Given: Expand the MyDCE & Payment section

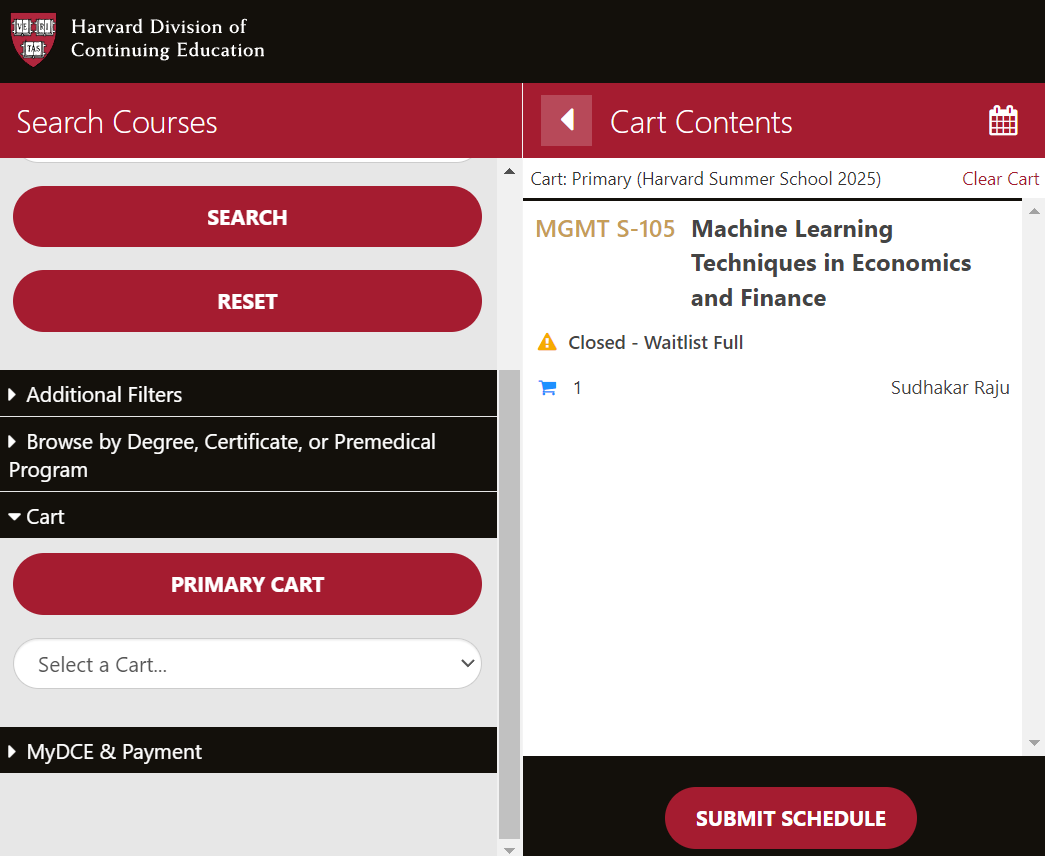Looking at the screenshot, I should pos(114,751).
